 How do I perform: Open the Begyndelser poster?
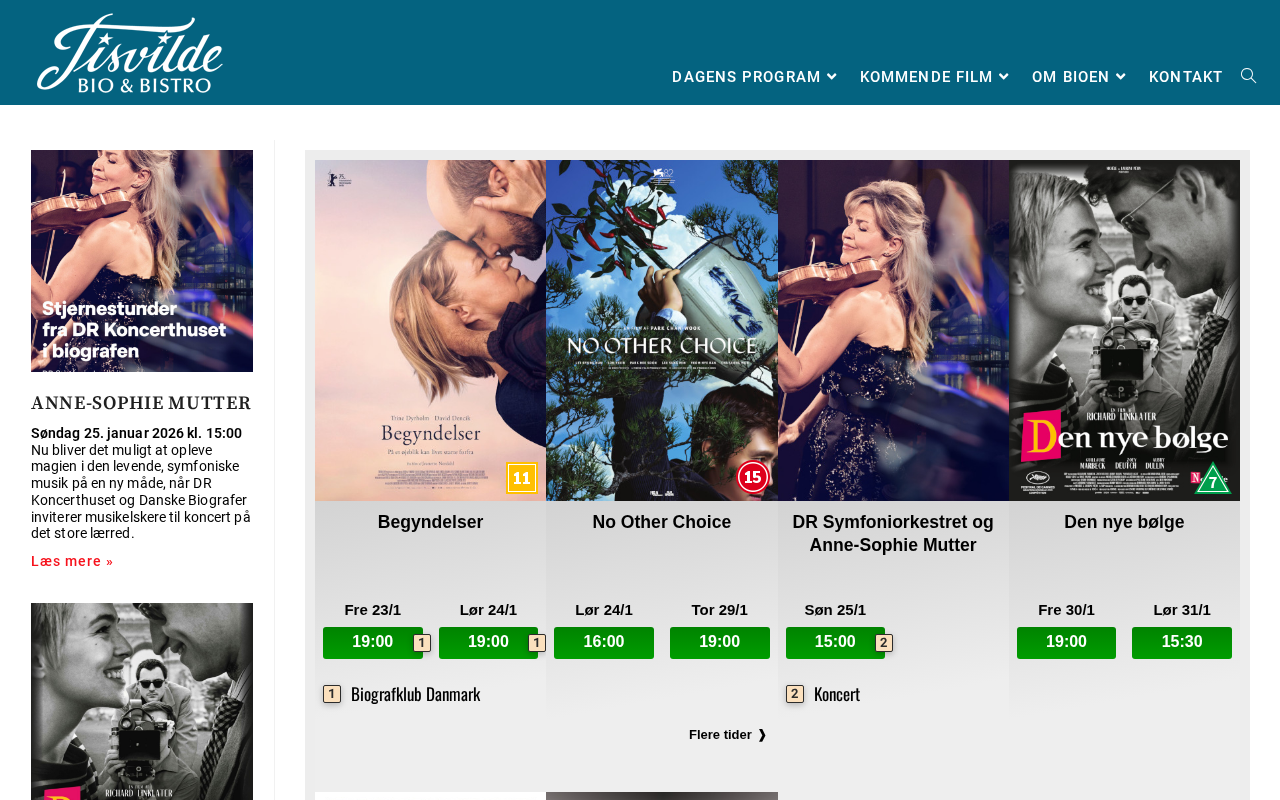(430, 330)
